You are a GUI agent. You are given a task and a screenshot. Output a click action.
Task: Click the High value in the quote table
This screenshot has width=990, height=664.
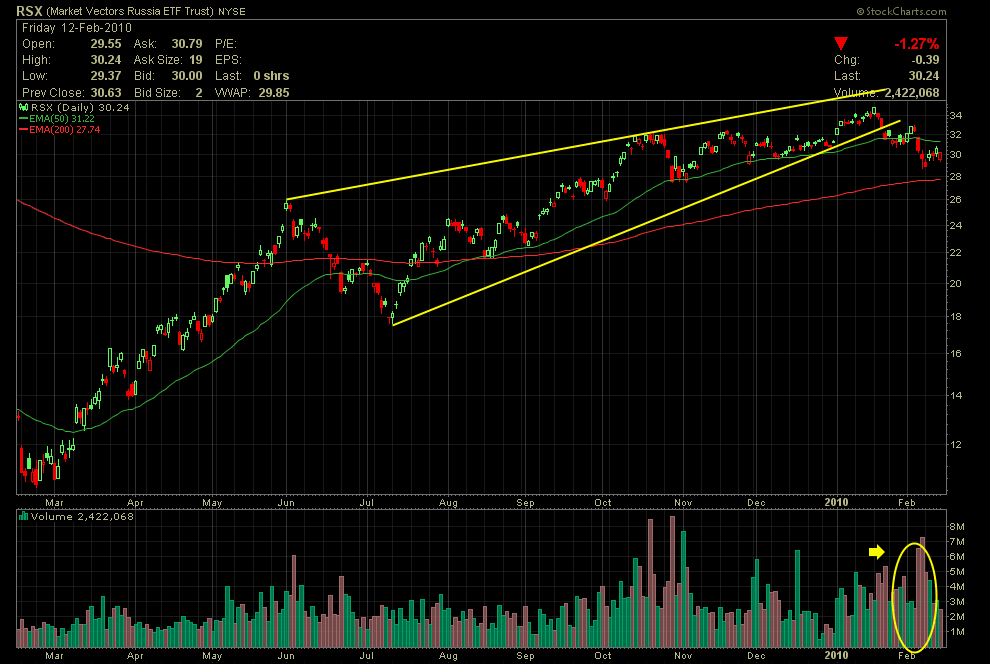[x=106, y=60]
